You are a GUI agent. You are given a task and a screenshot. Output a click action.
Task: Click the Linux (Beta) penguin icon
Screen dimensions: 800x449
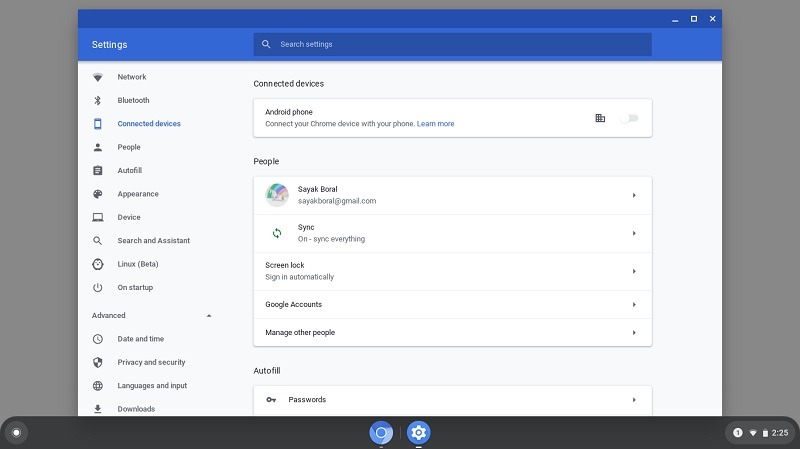click(x=97, y=264)
